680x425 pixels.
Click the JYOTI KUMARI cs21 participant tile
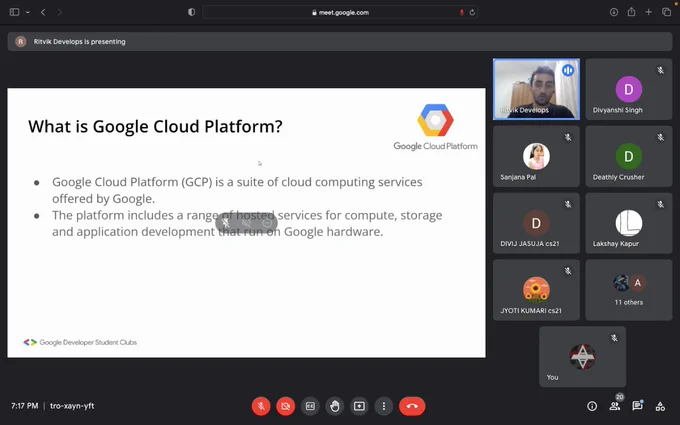pyautogui.click(x=536, y=290)
